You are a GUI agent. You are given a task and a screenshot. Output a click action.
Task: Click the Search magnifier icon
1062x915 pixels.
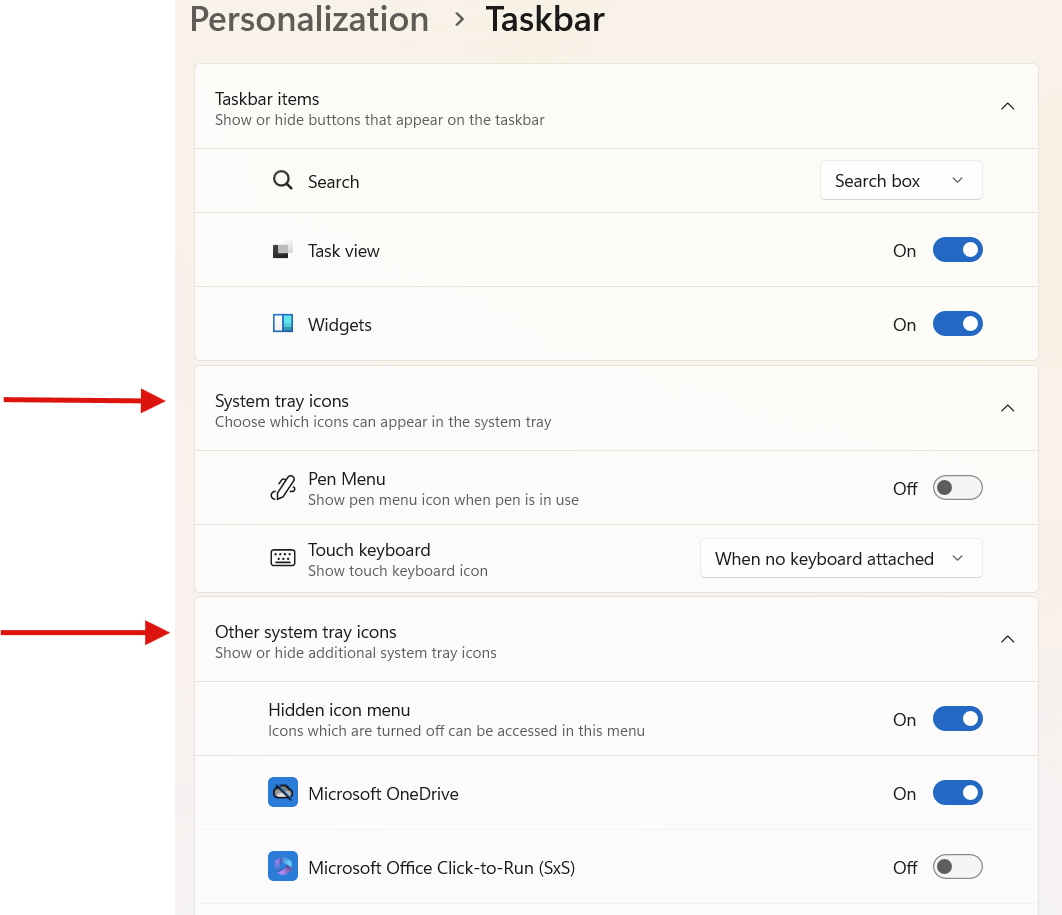coord(282,180)
